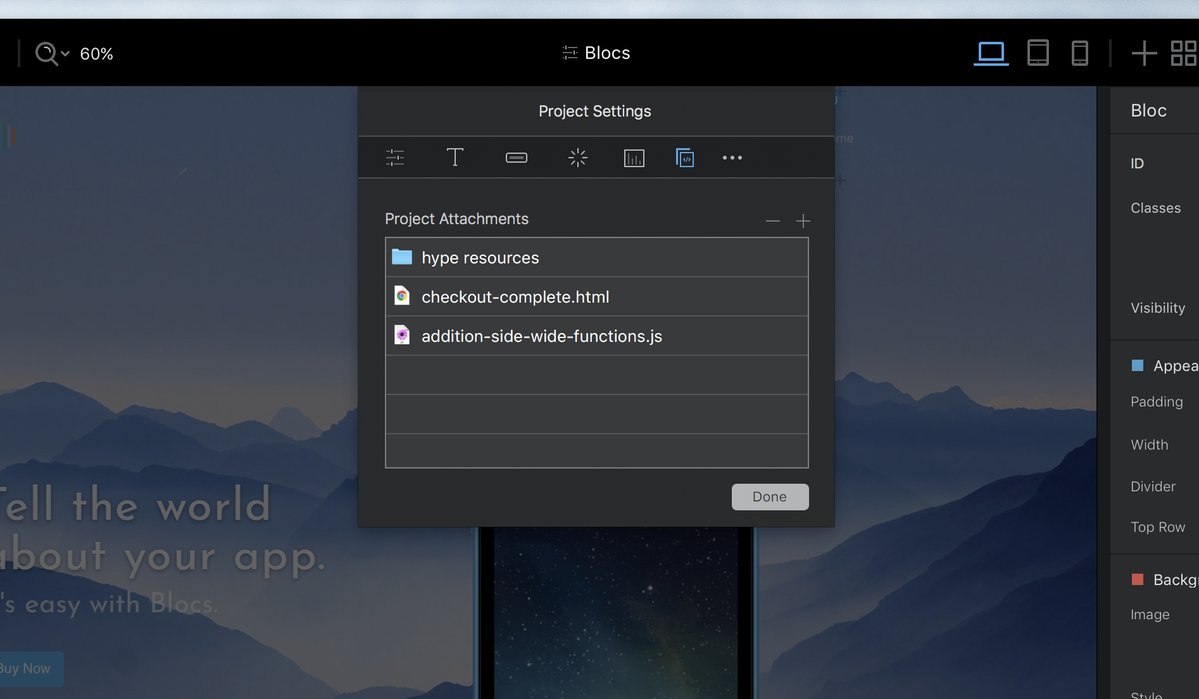The image size is (1199, 699).
Task: Click the blue Appearance section swatch
Action: tap(1137, 366)
